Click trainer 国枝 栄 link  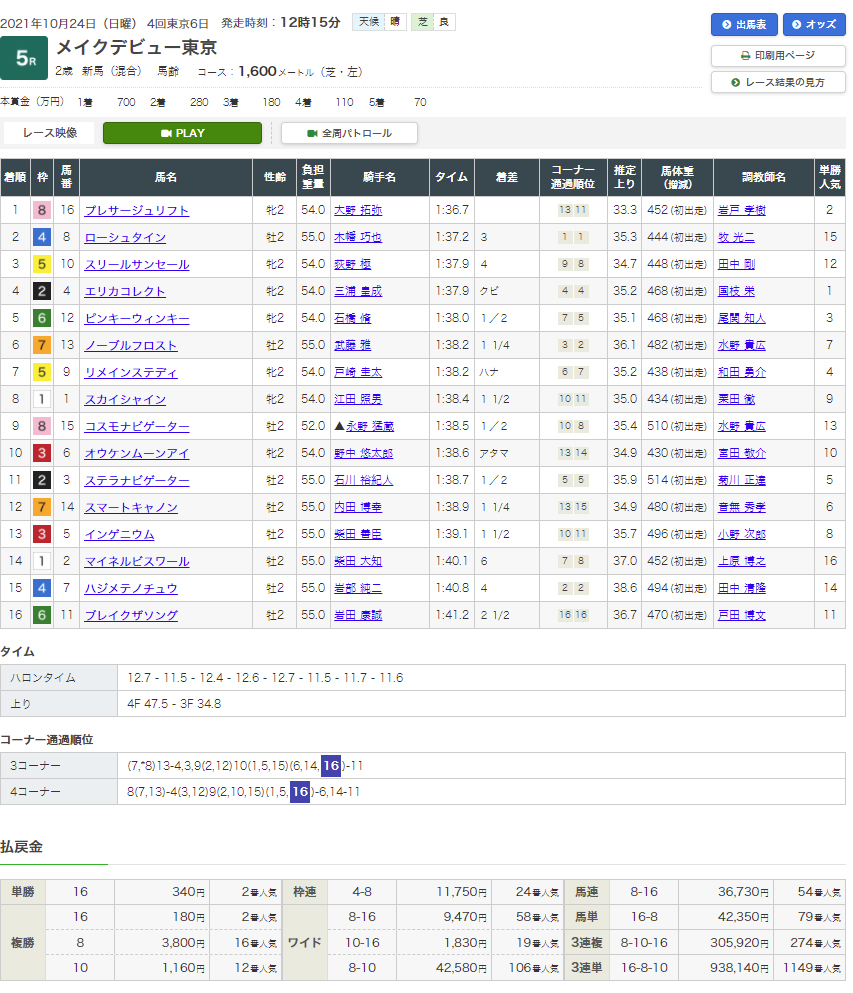click(735, 292)
